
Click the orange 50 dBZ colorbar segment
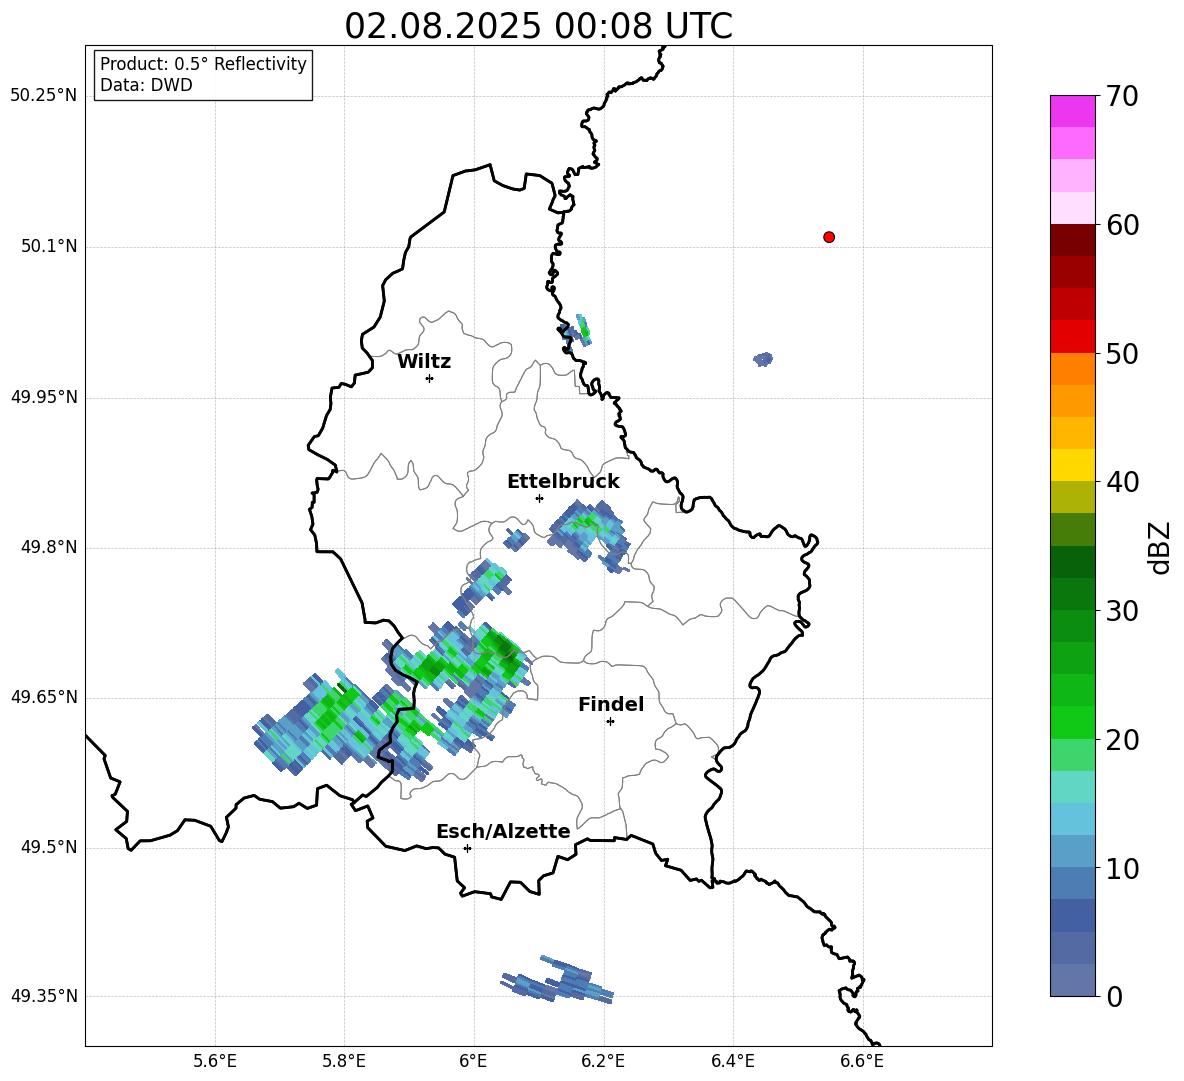pos(1072,368)
